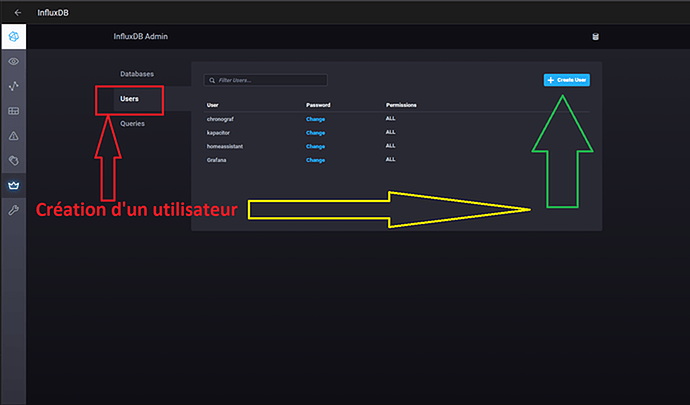Open the Configuration wrench icon
This screenshot has height=405, width=690.
14,210
